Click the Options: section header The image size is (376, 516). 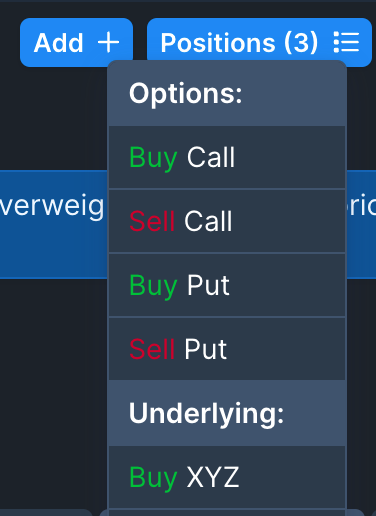pos(227,94)
